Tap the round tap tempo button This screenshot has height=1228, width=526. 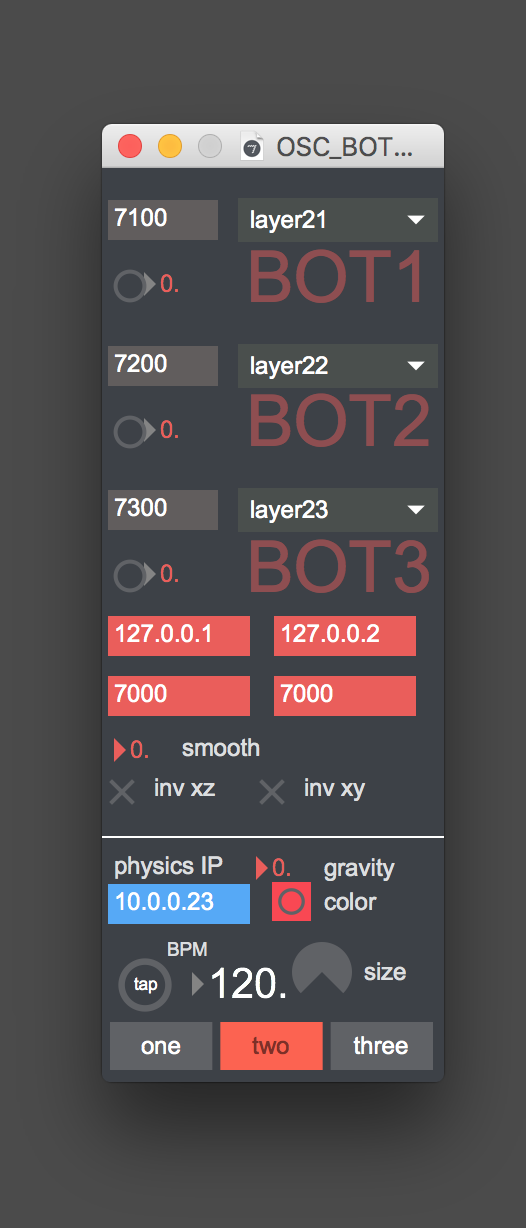click(145, 984)
